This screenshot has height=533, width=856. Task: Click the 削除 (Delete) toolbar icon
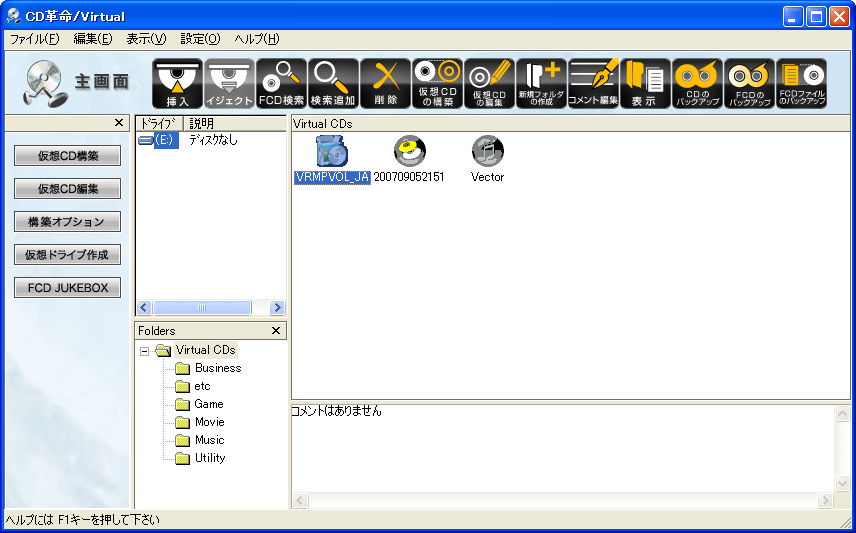coord(385,84)
